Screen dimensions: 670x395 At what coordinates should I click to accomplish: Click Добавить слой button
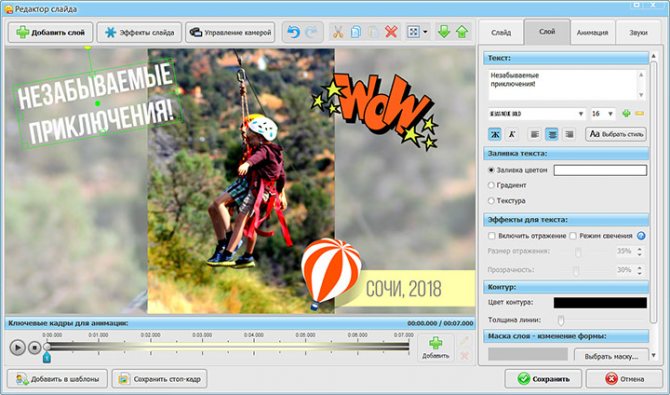pos(50,32)
